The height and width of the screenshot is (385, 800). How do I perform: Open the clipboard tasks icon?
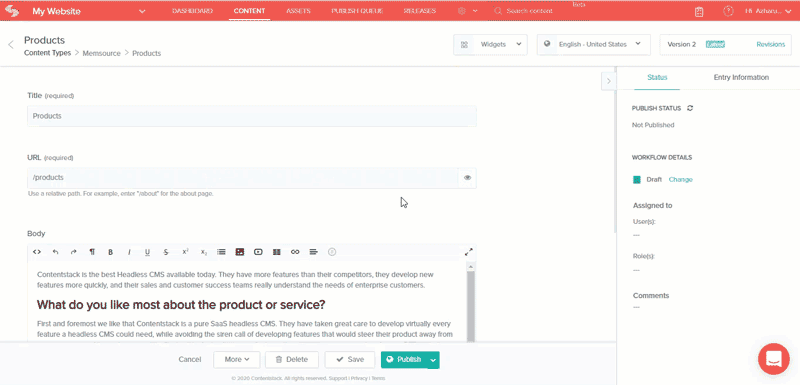pyautogui.click(x=699, y=12)
